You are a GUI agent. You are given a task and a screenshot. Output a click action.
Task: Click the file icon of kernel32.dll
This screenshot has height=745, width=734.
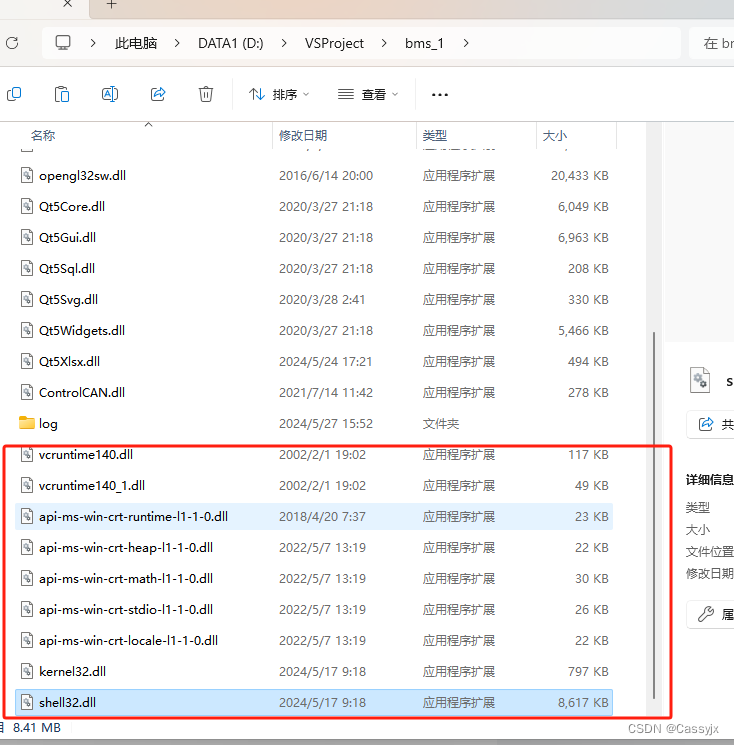click(27, 671)
